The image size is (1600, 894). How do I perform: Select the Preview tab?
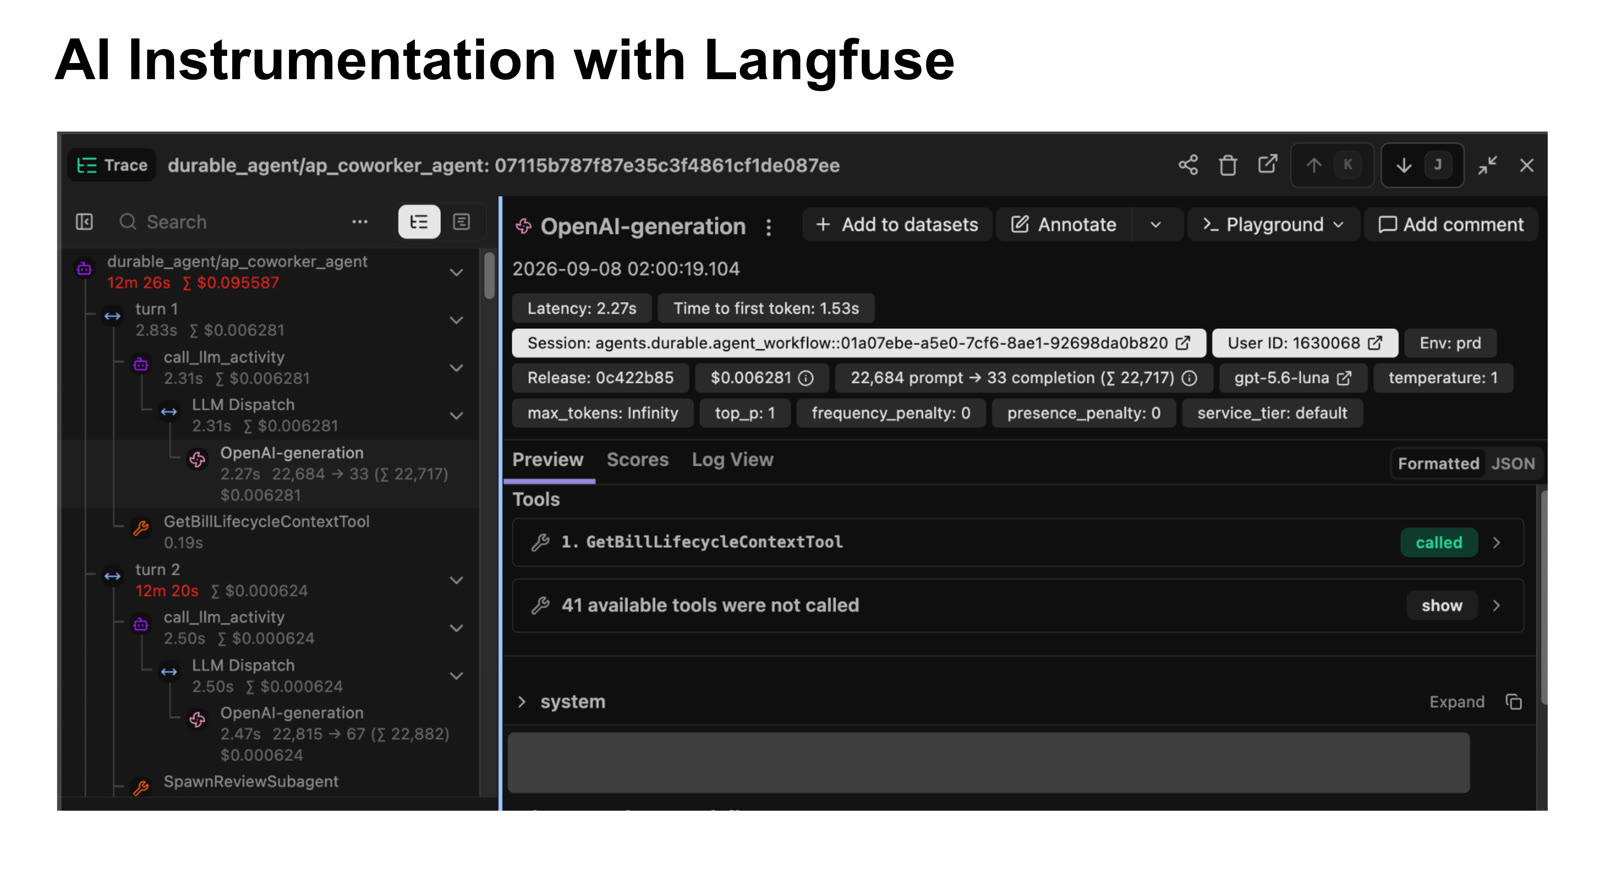pyautogui.click(x=548, y=460)
